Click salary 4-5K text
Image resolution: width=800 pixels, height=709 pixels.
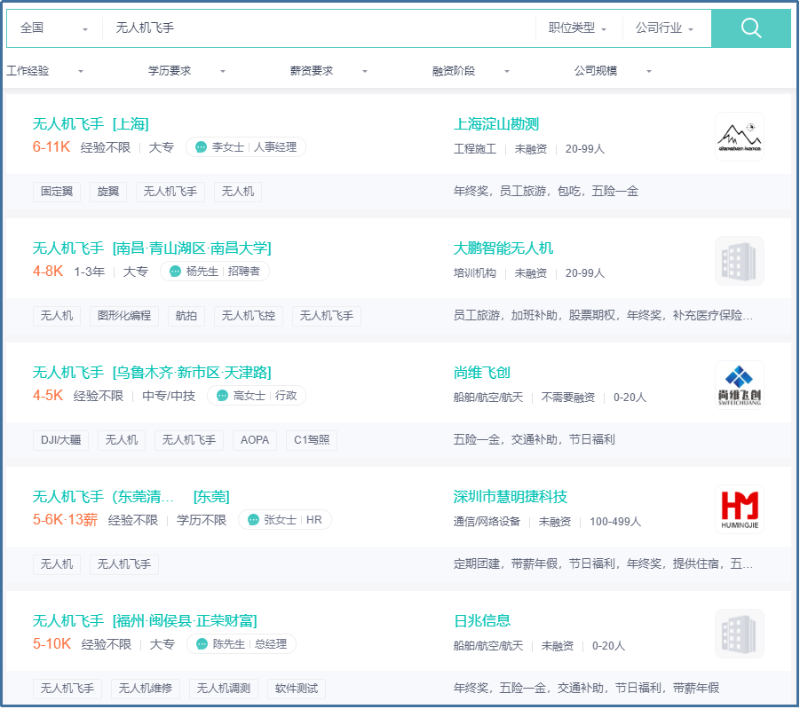point(48,396)
